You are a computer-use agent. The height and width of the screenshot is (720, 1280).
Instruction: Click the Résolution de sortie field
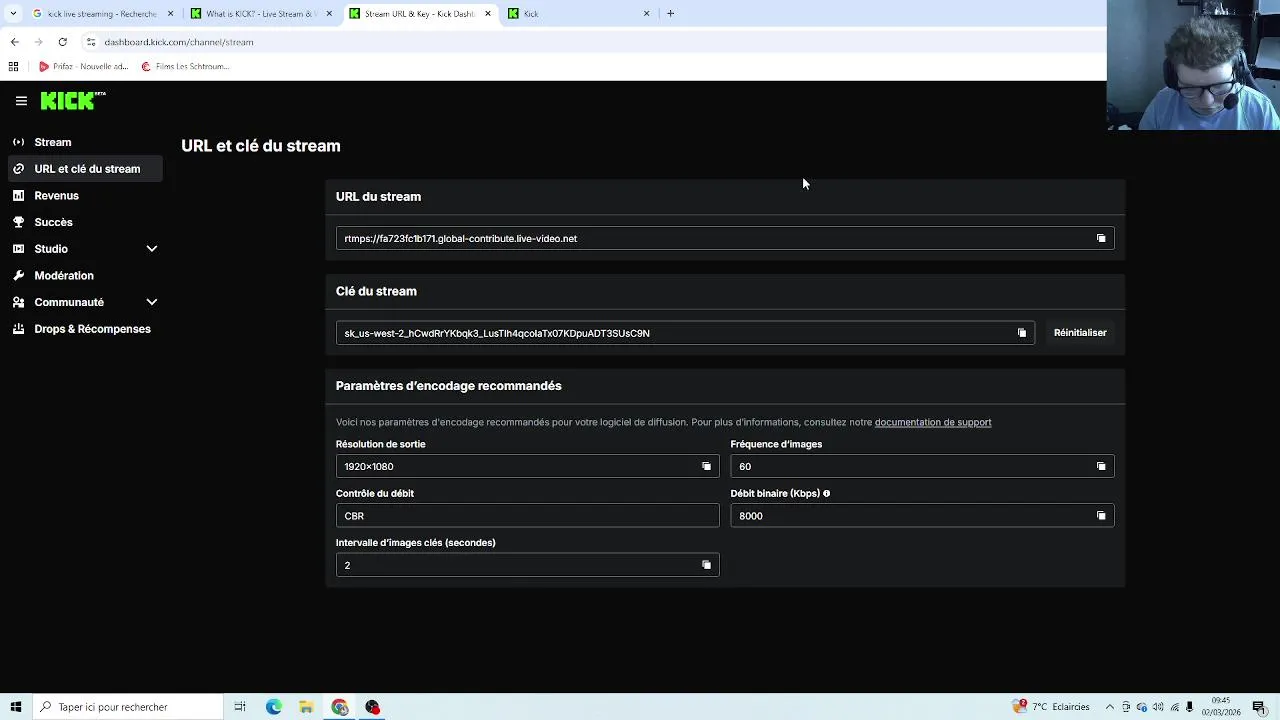pos(527,466)
